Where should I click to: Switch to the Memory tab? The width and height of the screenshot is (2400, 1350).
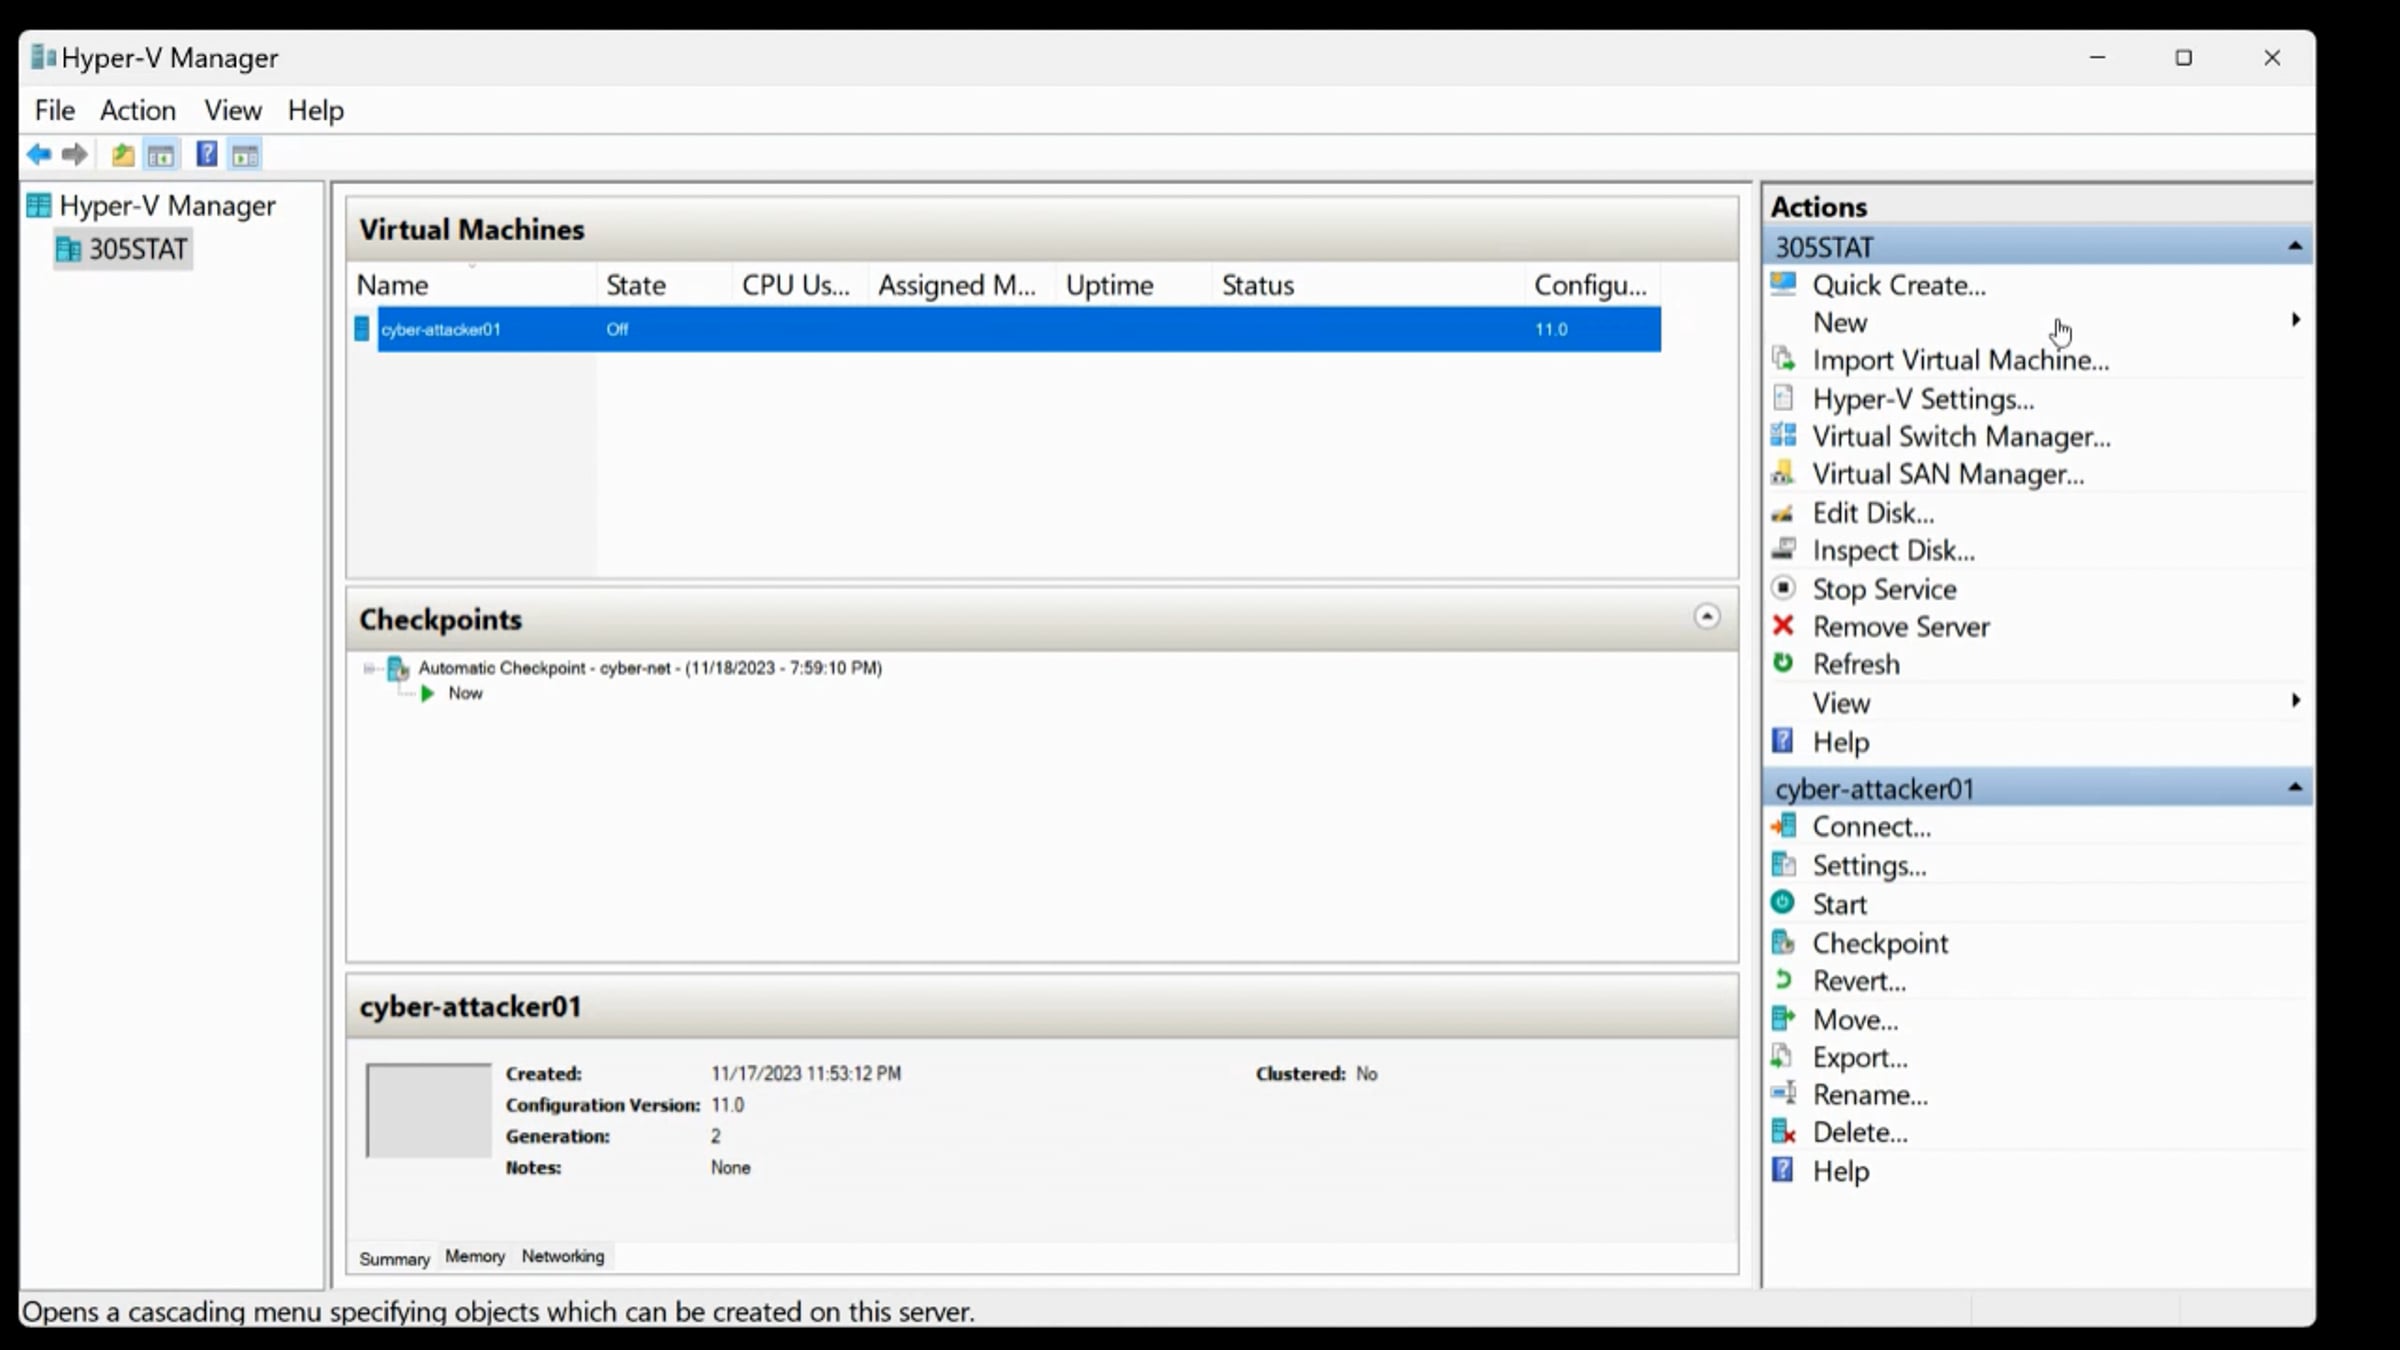point(475,1256)
